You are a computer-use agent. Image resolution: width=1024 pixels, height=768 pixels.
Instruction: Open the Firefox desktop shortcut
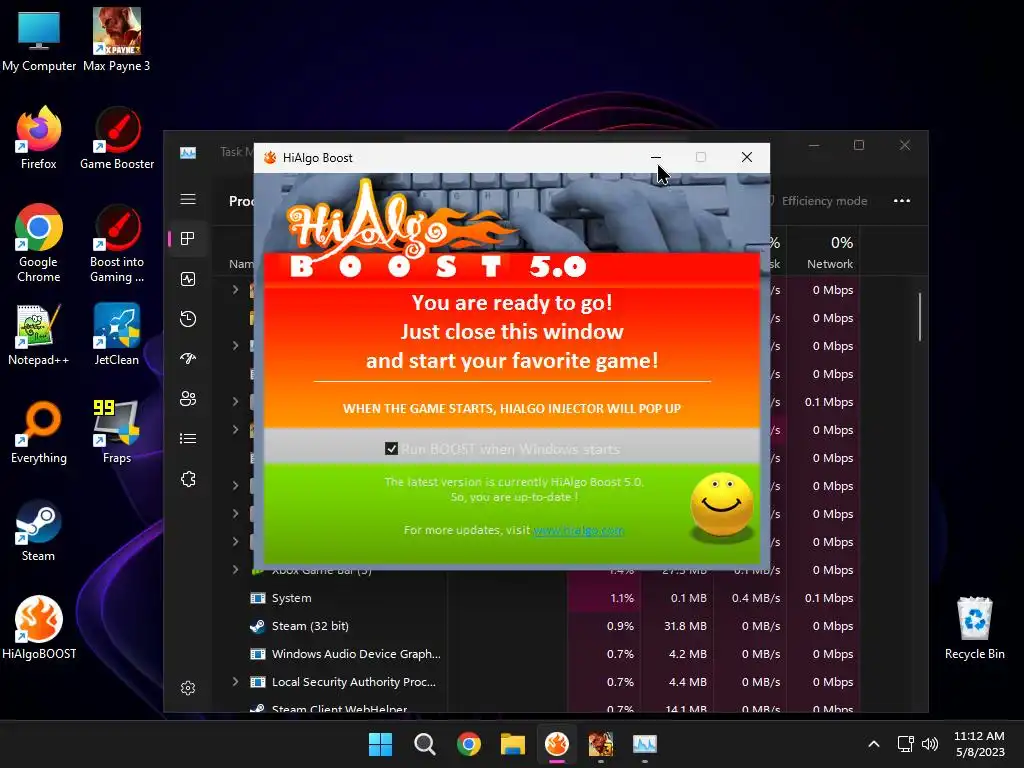(39, 138)
